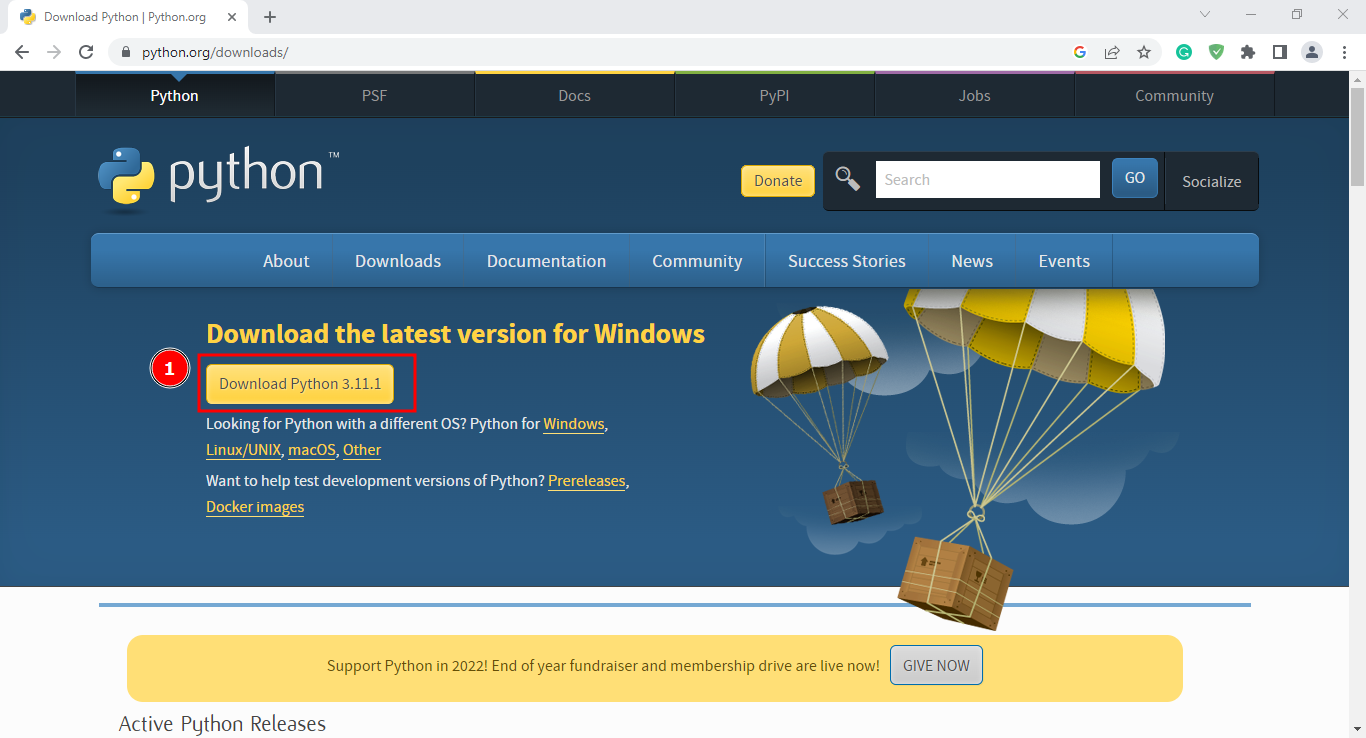The height and width of the screenshot is (738, 1366).
Task: Click the page vertical scrollbar
Action: pos(1357,136)
